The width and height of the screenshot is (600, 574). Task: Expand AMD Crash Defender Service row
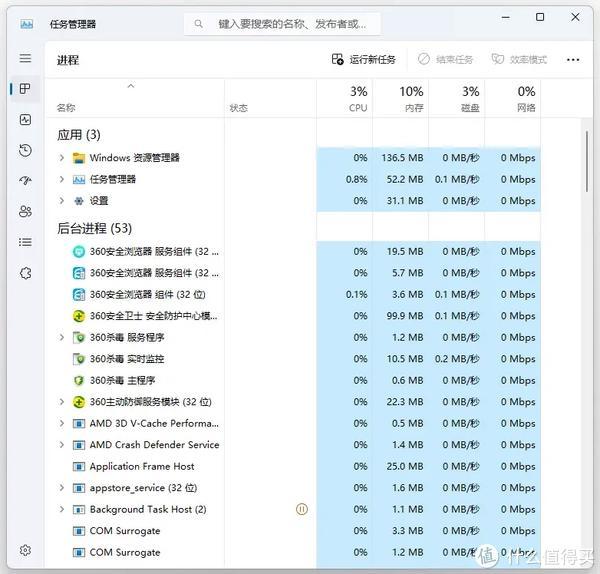click(x=62, y=445)
